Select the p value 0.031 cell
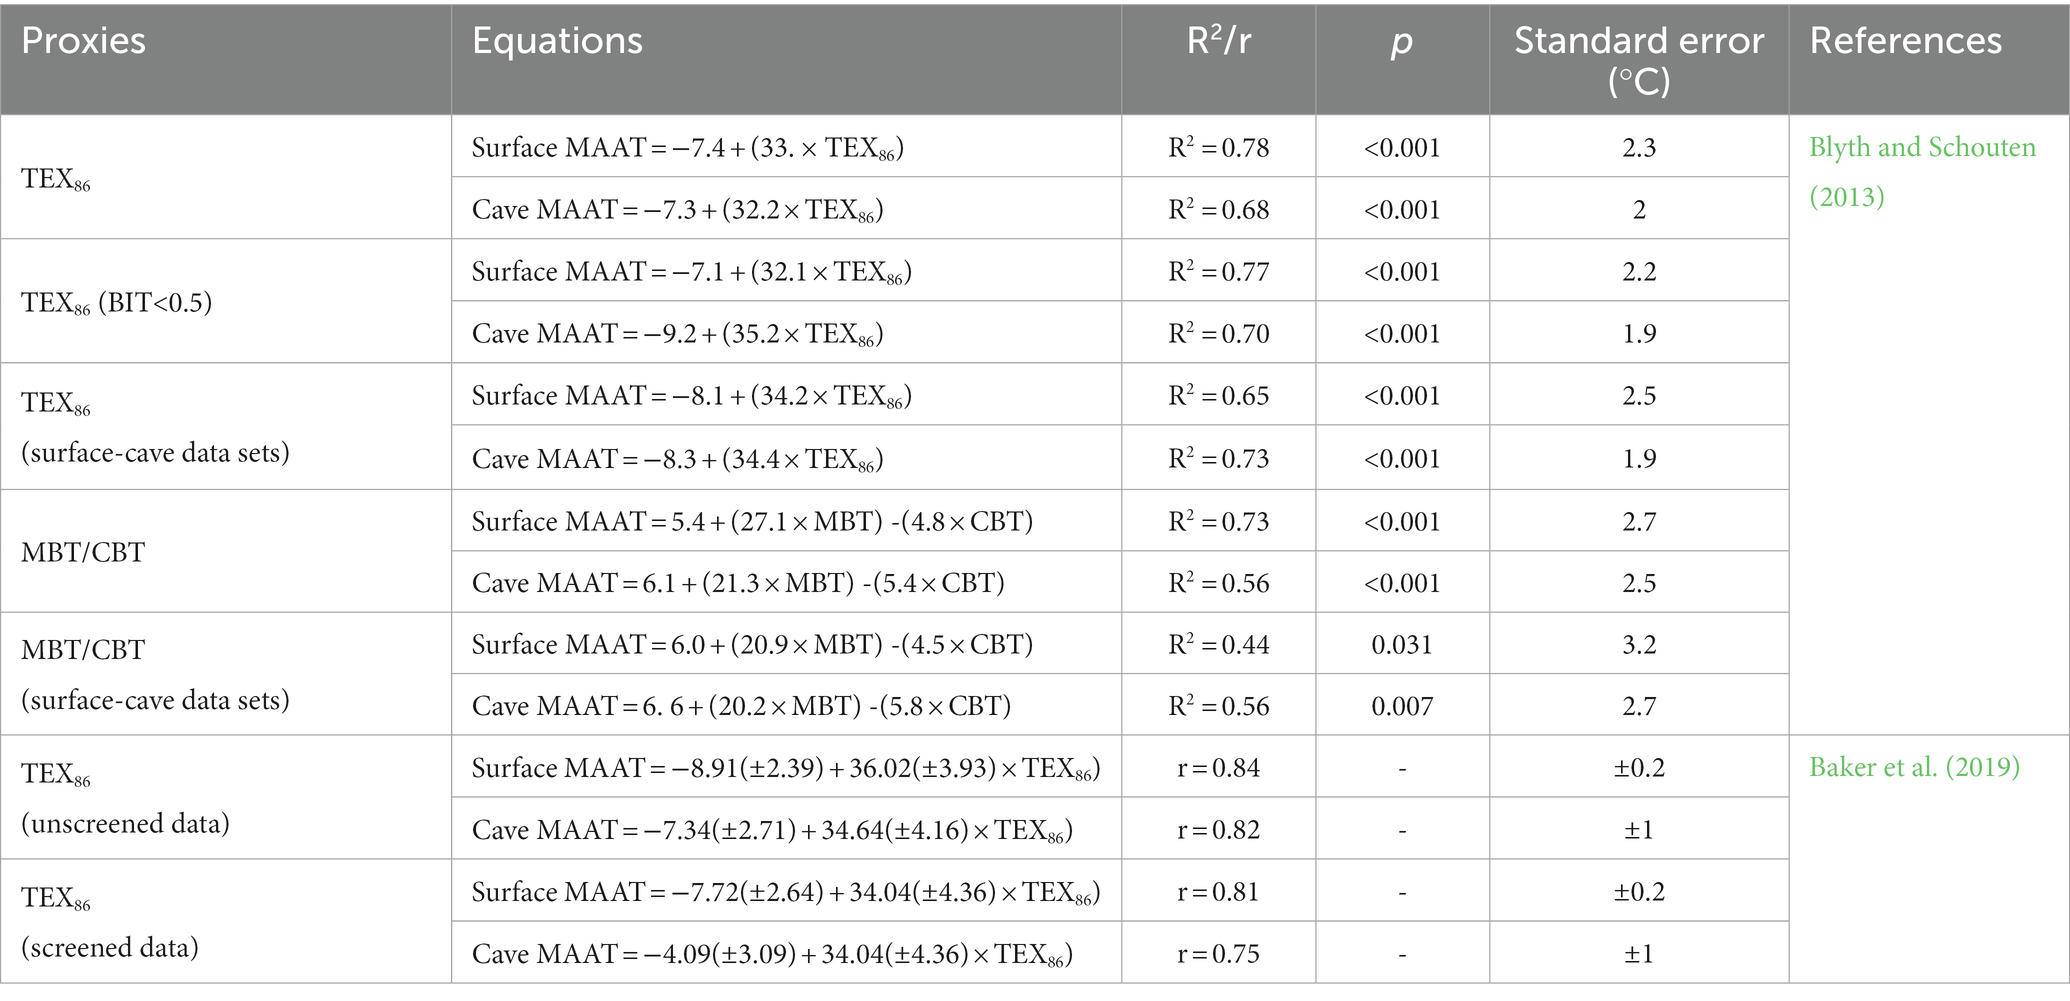The height and width of the screenshot is (1001, 2070). (x=1402, y=643)
